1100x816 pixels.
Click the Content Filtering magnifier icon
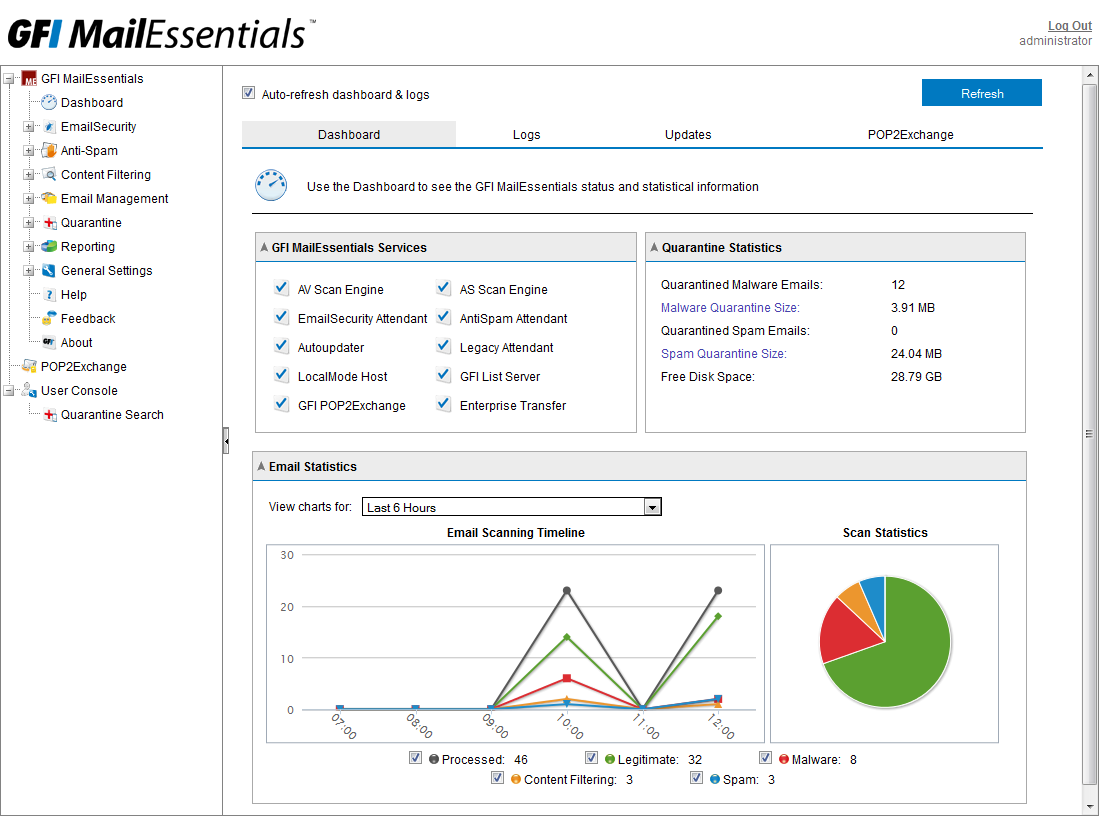point(49,175)
